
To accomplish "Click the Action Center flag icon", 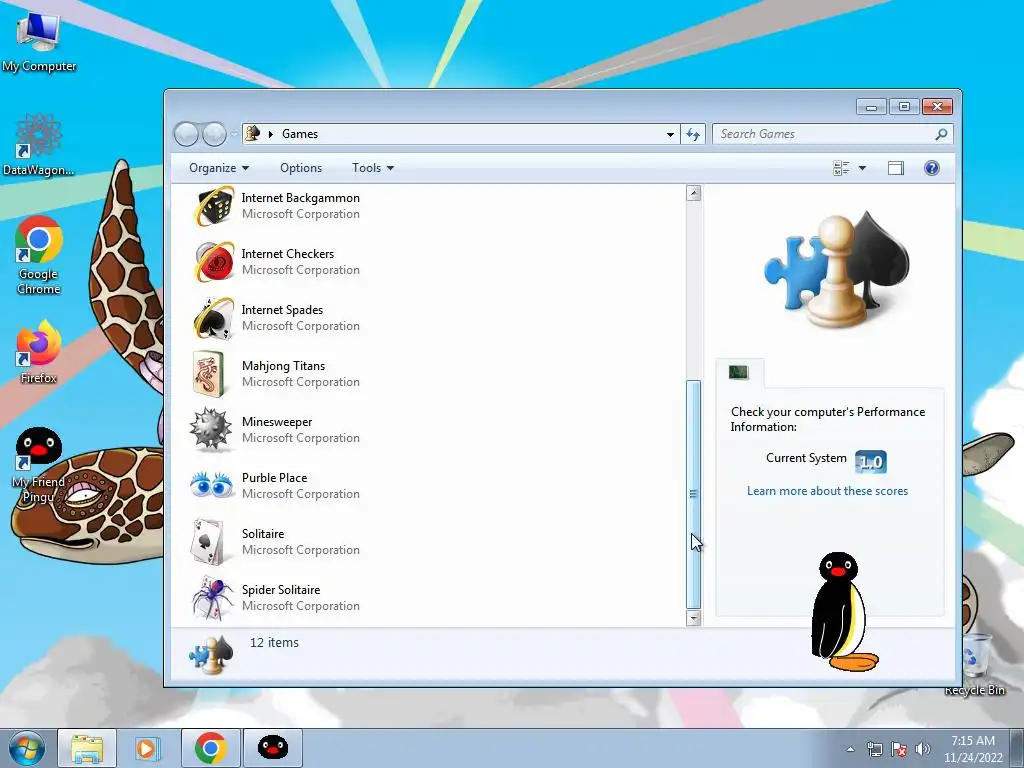I will click(x=899, y=749).
